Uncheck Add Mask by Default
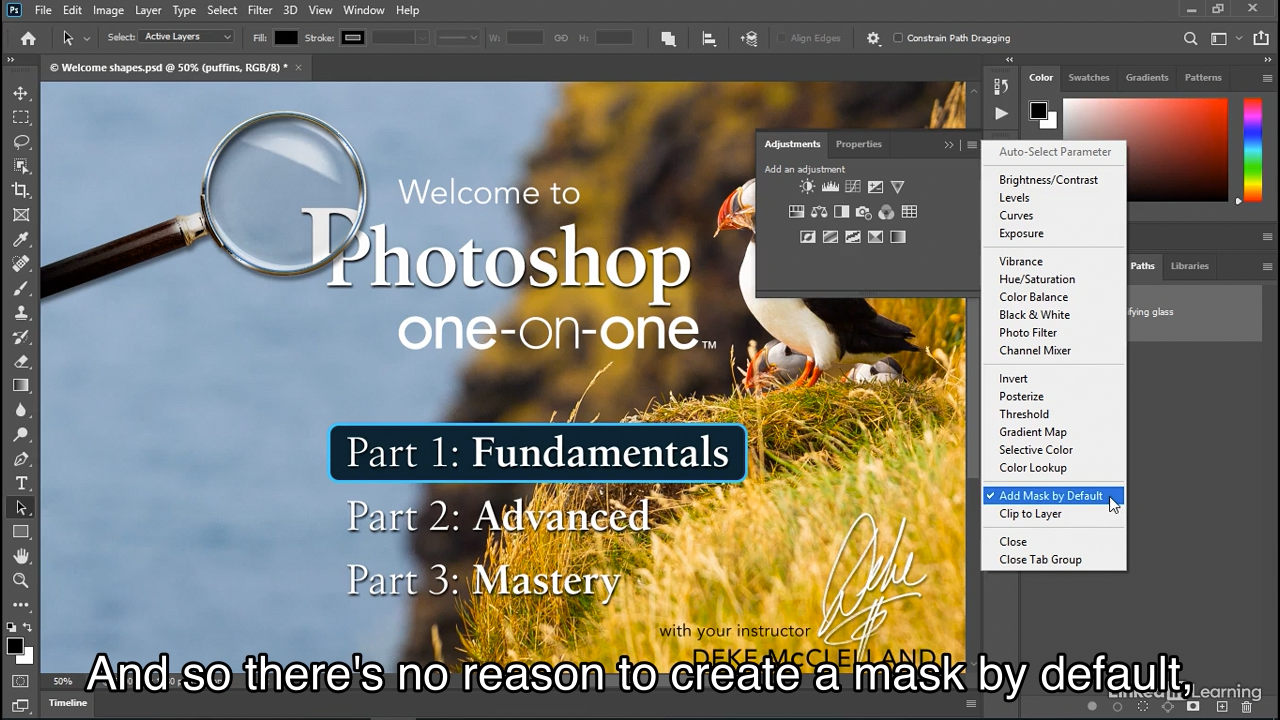The height and width of the screenshot is (720, 1280). pos(1053,496)
